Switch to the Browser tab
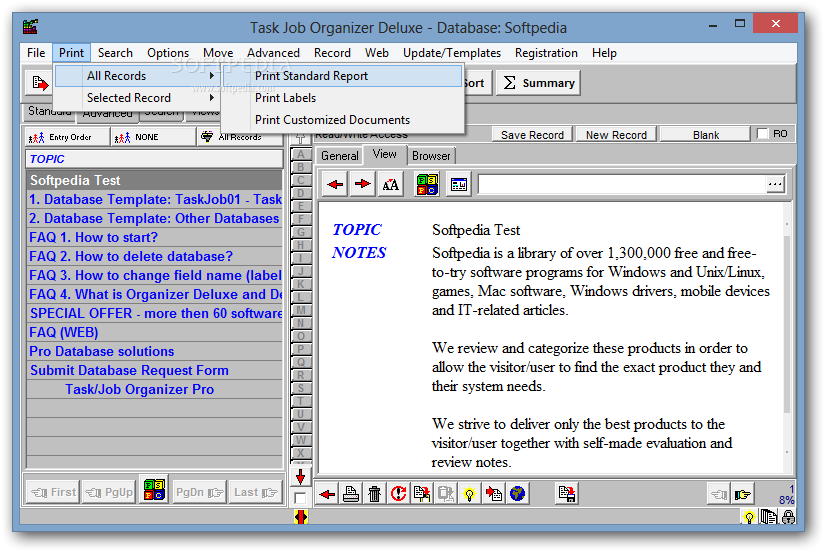This screenshot has height=552, width=825. tap(431, 156)
